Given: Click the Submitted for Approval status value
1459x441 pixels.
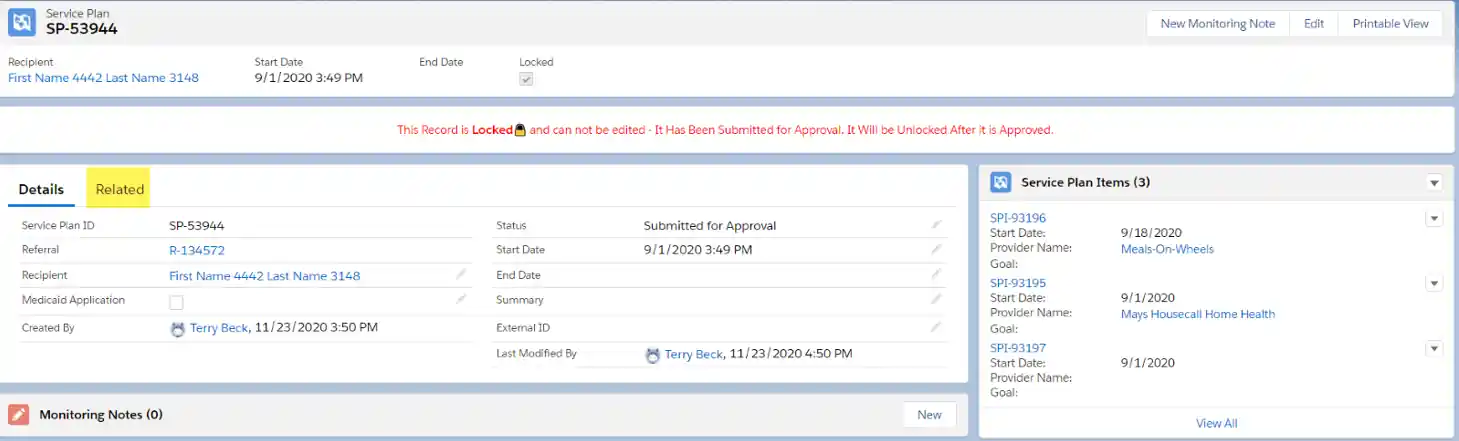Looking at the screenshot, I should point(710,226).
